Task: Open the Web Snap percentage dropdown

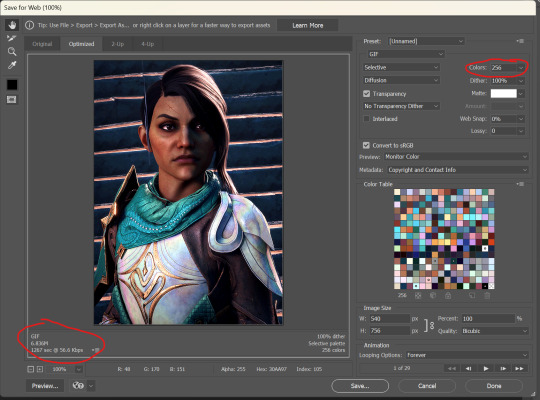Action: coord(521,119)
